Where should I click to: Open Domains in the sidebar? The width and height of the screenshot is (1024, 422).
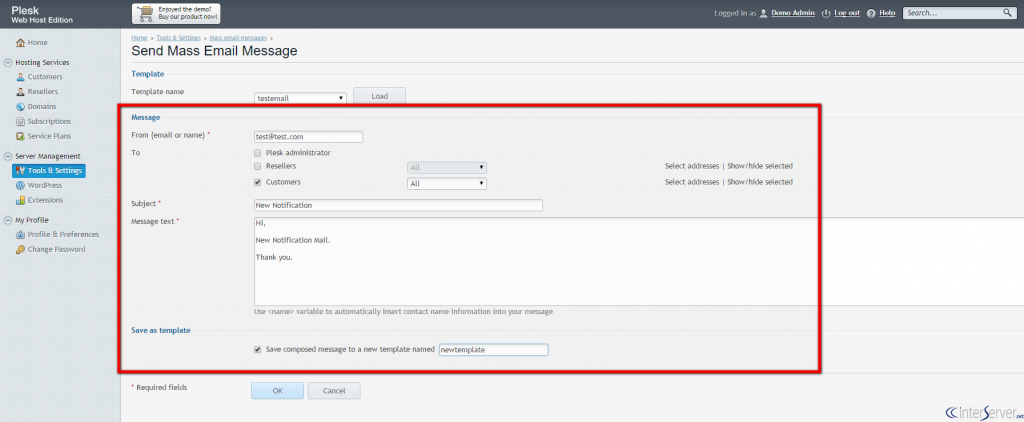coord(42,106)
